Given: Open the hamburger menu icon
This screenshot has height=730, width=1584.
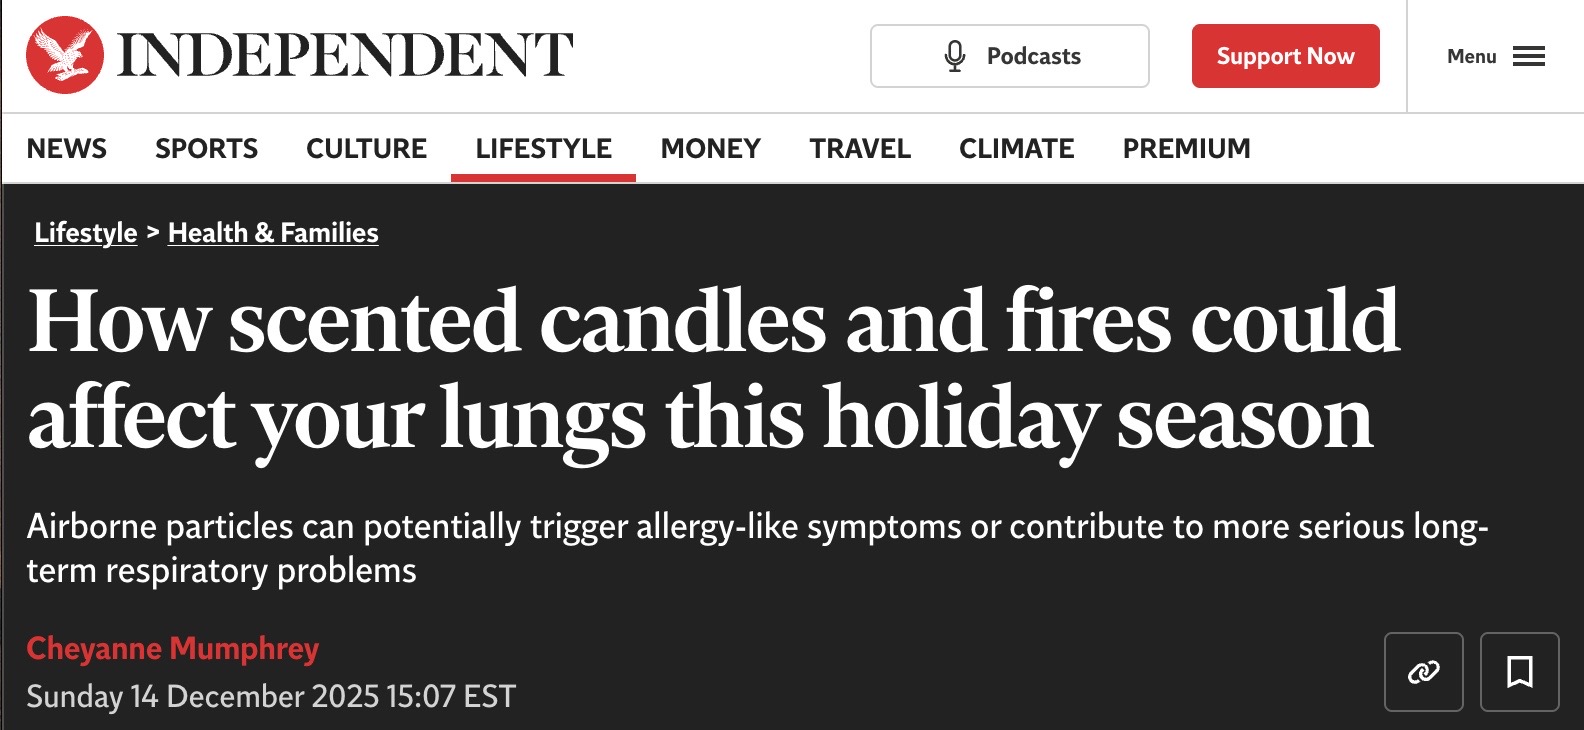Looking at the screenshot, I should tap(1528, 56).
